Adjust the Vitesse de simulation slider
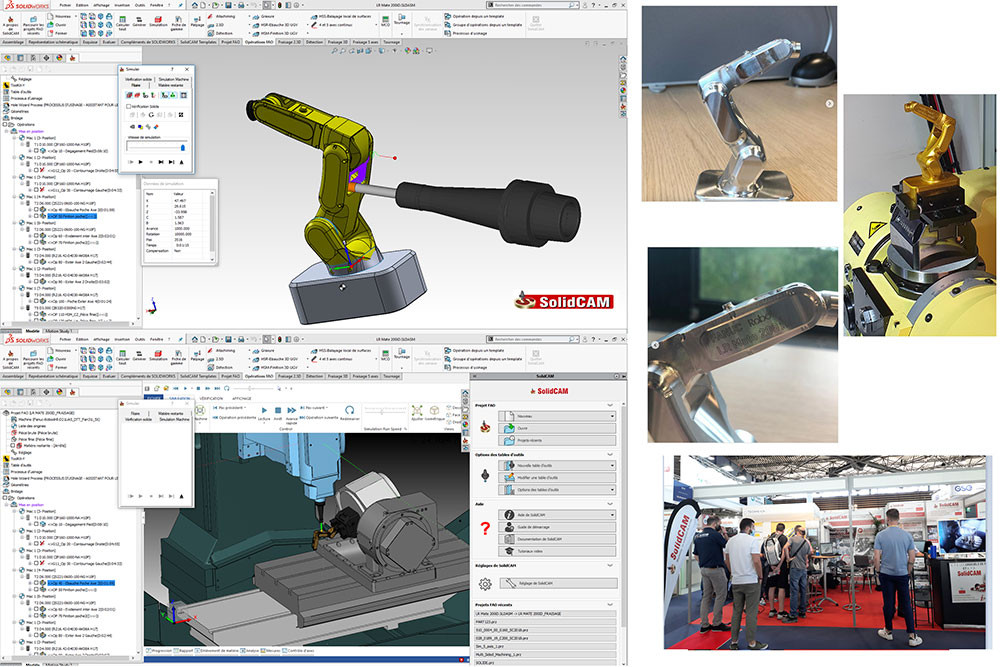1000x667 pixels. coord(181,146)
